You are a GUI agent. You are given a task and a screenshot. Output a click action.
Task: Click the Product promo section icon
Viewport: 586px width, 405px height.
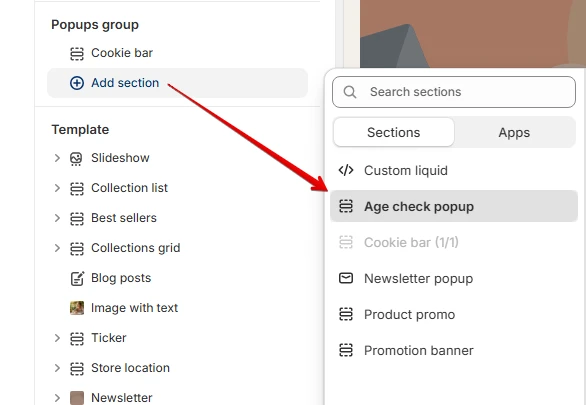pos(346,314)
